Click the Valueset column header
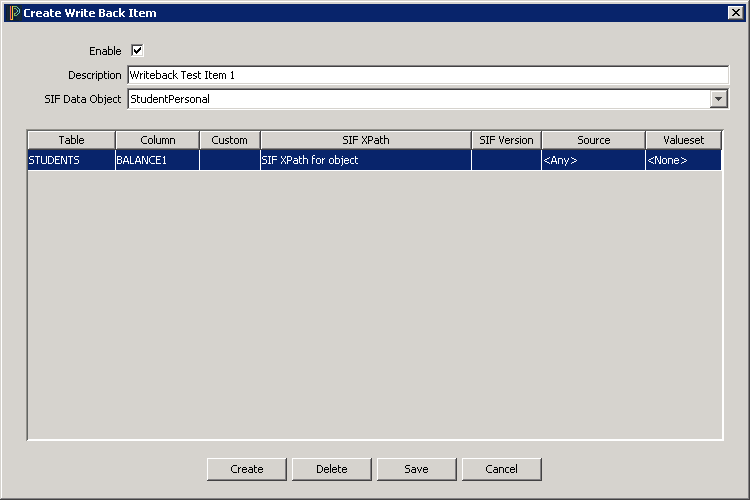 (683, 140)
